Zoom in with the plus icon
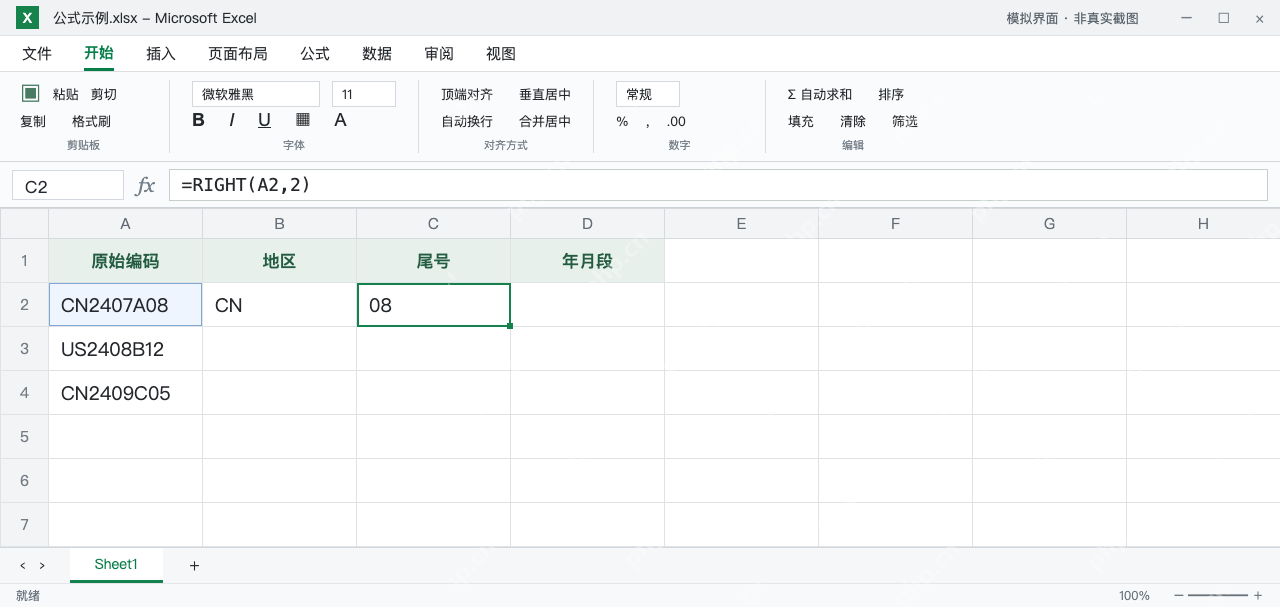 click(1258, 596)
